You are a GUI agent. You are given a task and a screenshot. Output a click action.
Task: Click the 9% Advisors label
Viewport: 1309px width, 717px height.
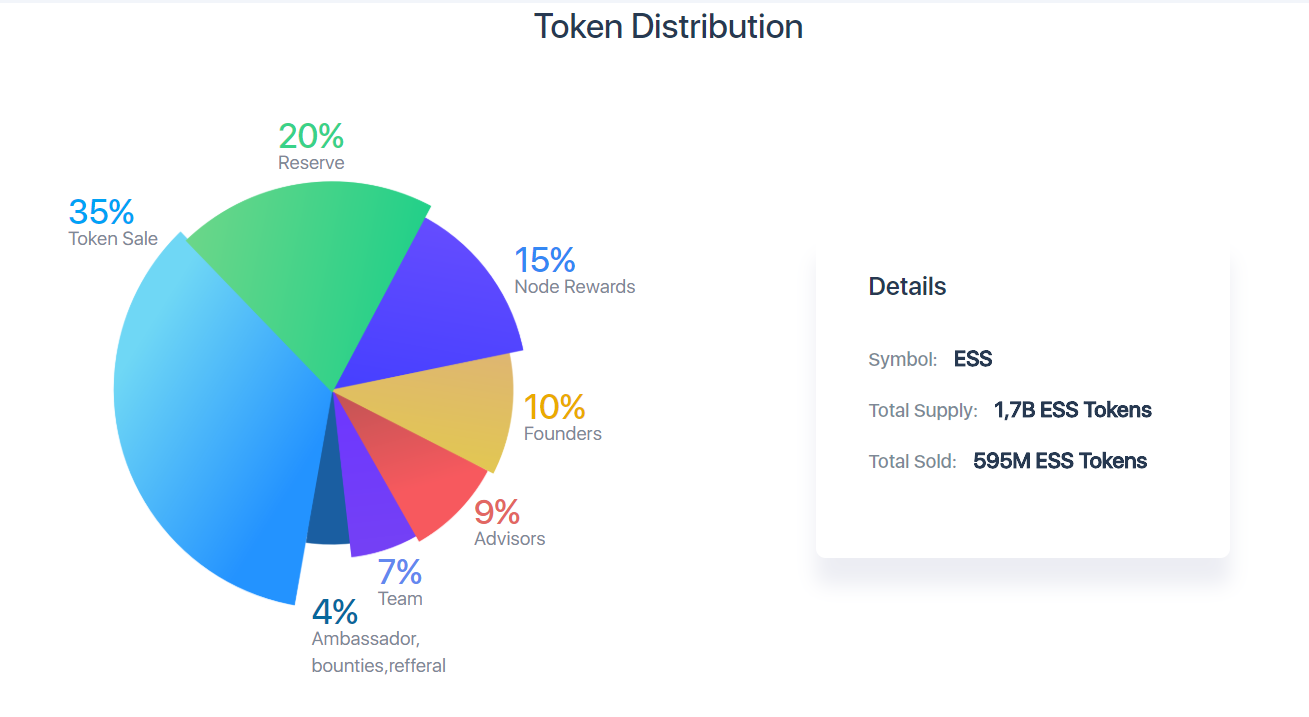pyautogui.click(x=497, y=513)
